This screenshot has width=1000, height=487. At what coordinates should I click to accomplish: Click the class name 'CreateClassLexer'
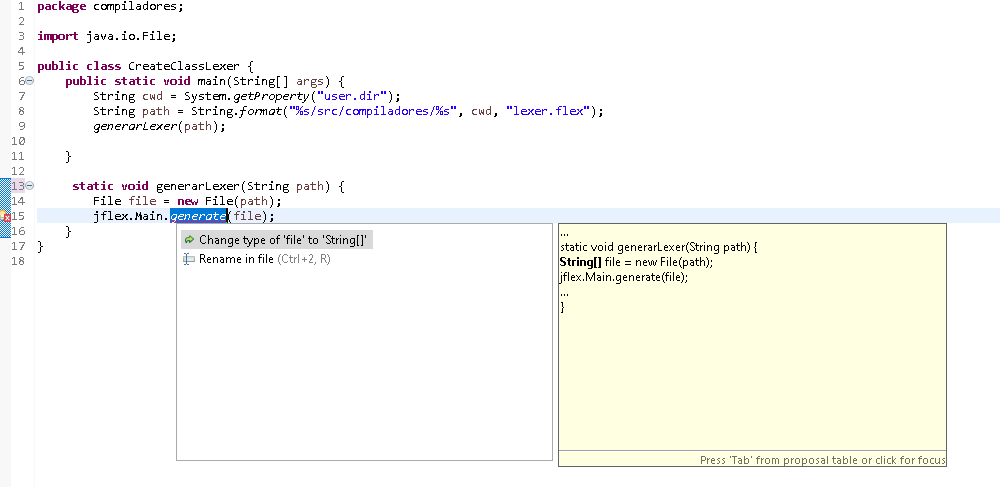click(184, 66)
